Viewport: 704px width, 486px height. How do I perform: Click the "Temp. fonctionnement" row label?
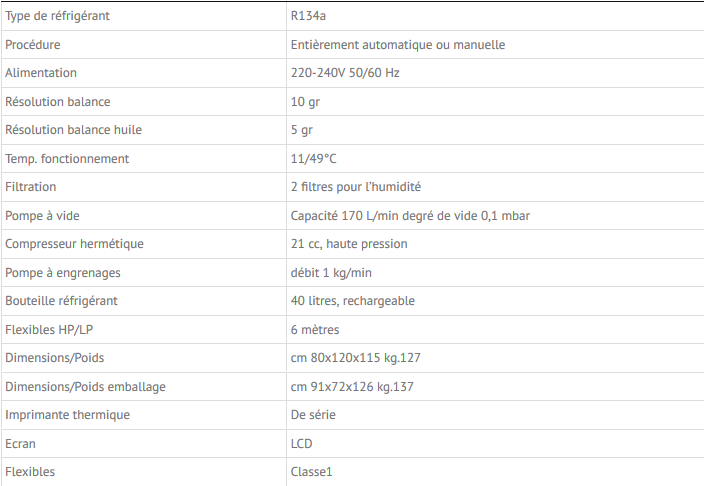67,158
